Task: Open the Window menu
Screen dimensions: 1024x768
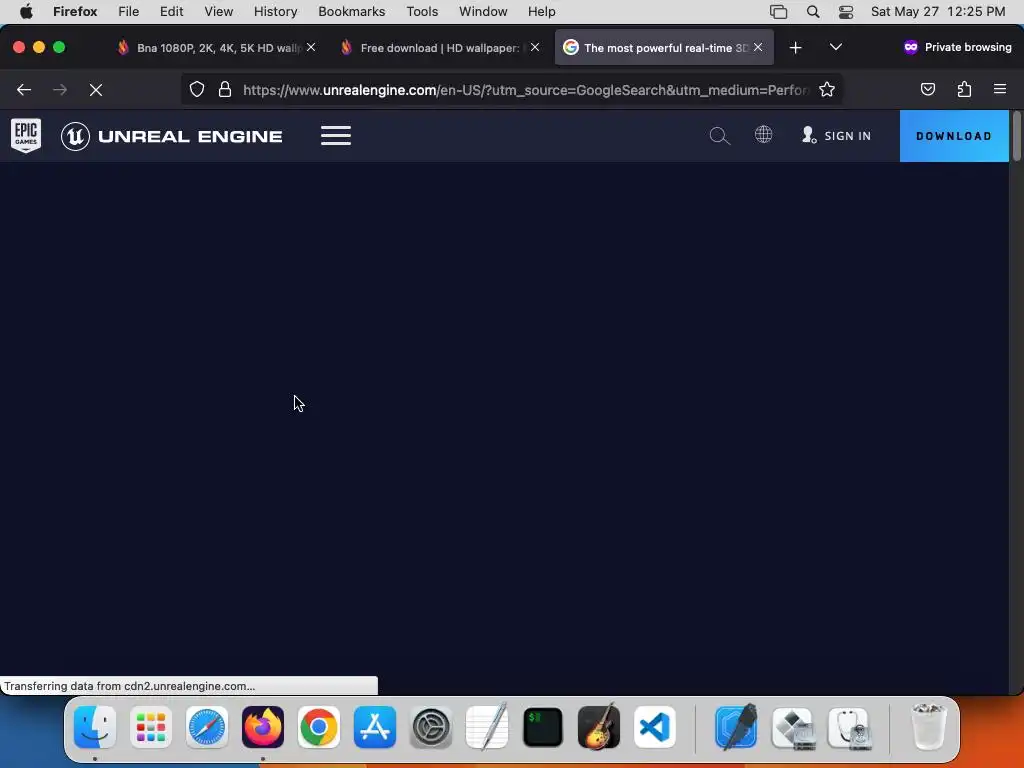Action: [483, 12]
